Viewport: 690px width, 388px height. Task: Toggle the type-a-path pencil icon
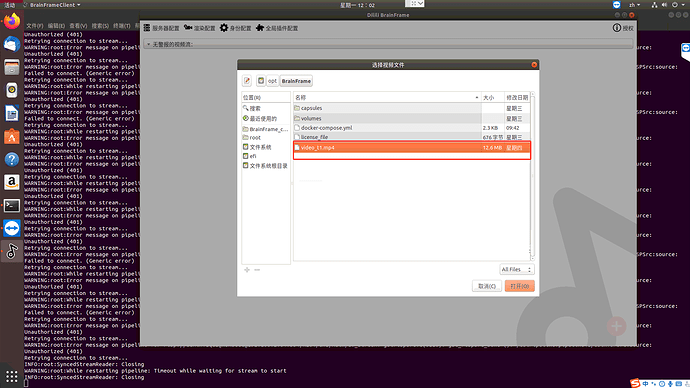point(247,81)
